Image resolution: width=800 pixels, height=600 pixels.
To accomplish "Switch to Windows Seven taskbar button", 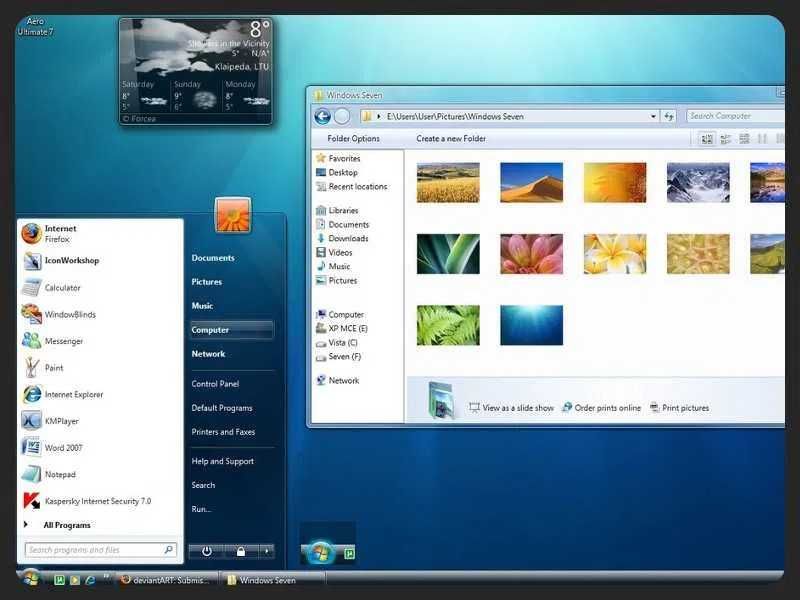I will [x=272, y=580].
